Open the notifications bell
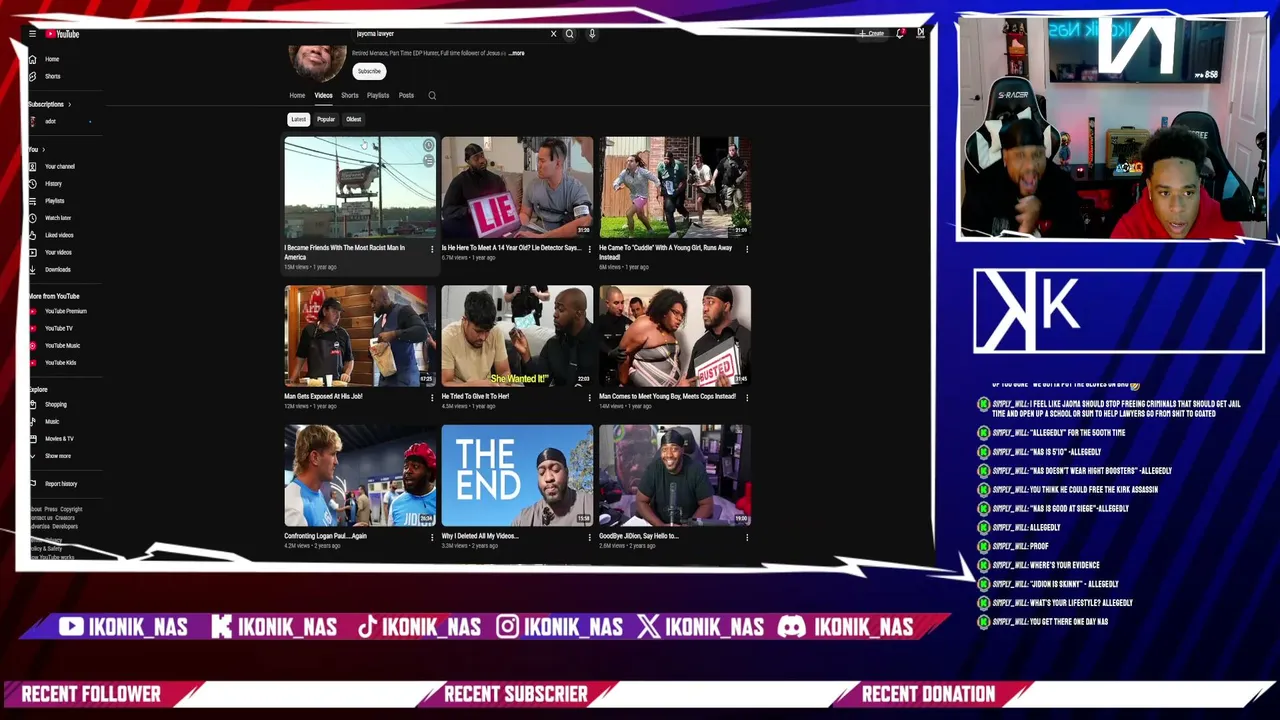The height and width of the screenshot is (720, 1280). point(901,34)
